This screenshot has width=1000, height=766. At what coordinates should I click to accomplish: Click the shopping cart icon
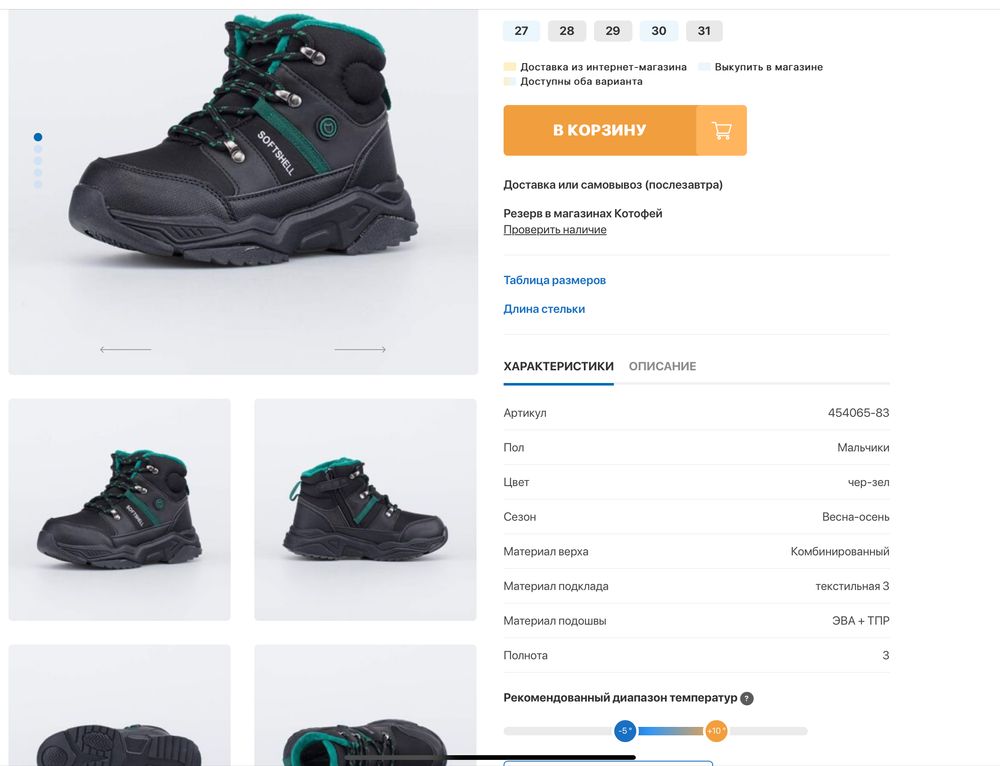tap(721, 130)
